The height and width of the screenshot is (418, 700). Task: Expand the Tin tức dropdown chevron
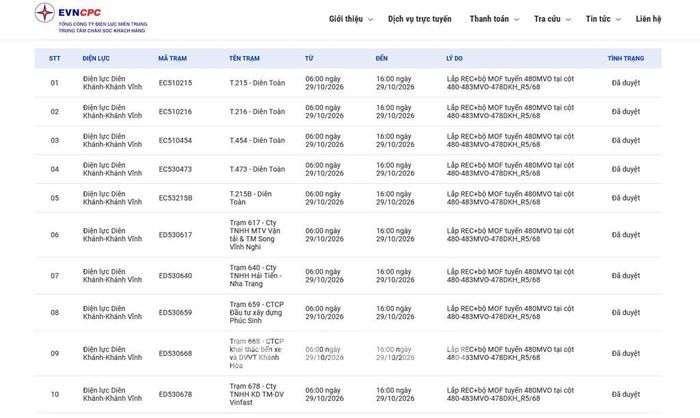[x=618, y=20]
